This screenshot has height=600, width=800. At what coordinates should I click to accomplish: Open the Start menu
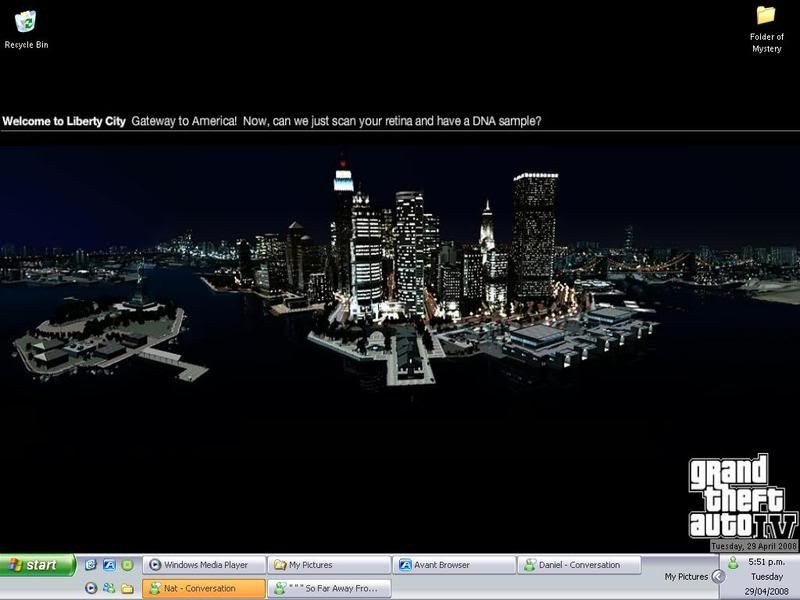click(38, 565)
